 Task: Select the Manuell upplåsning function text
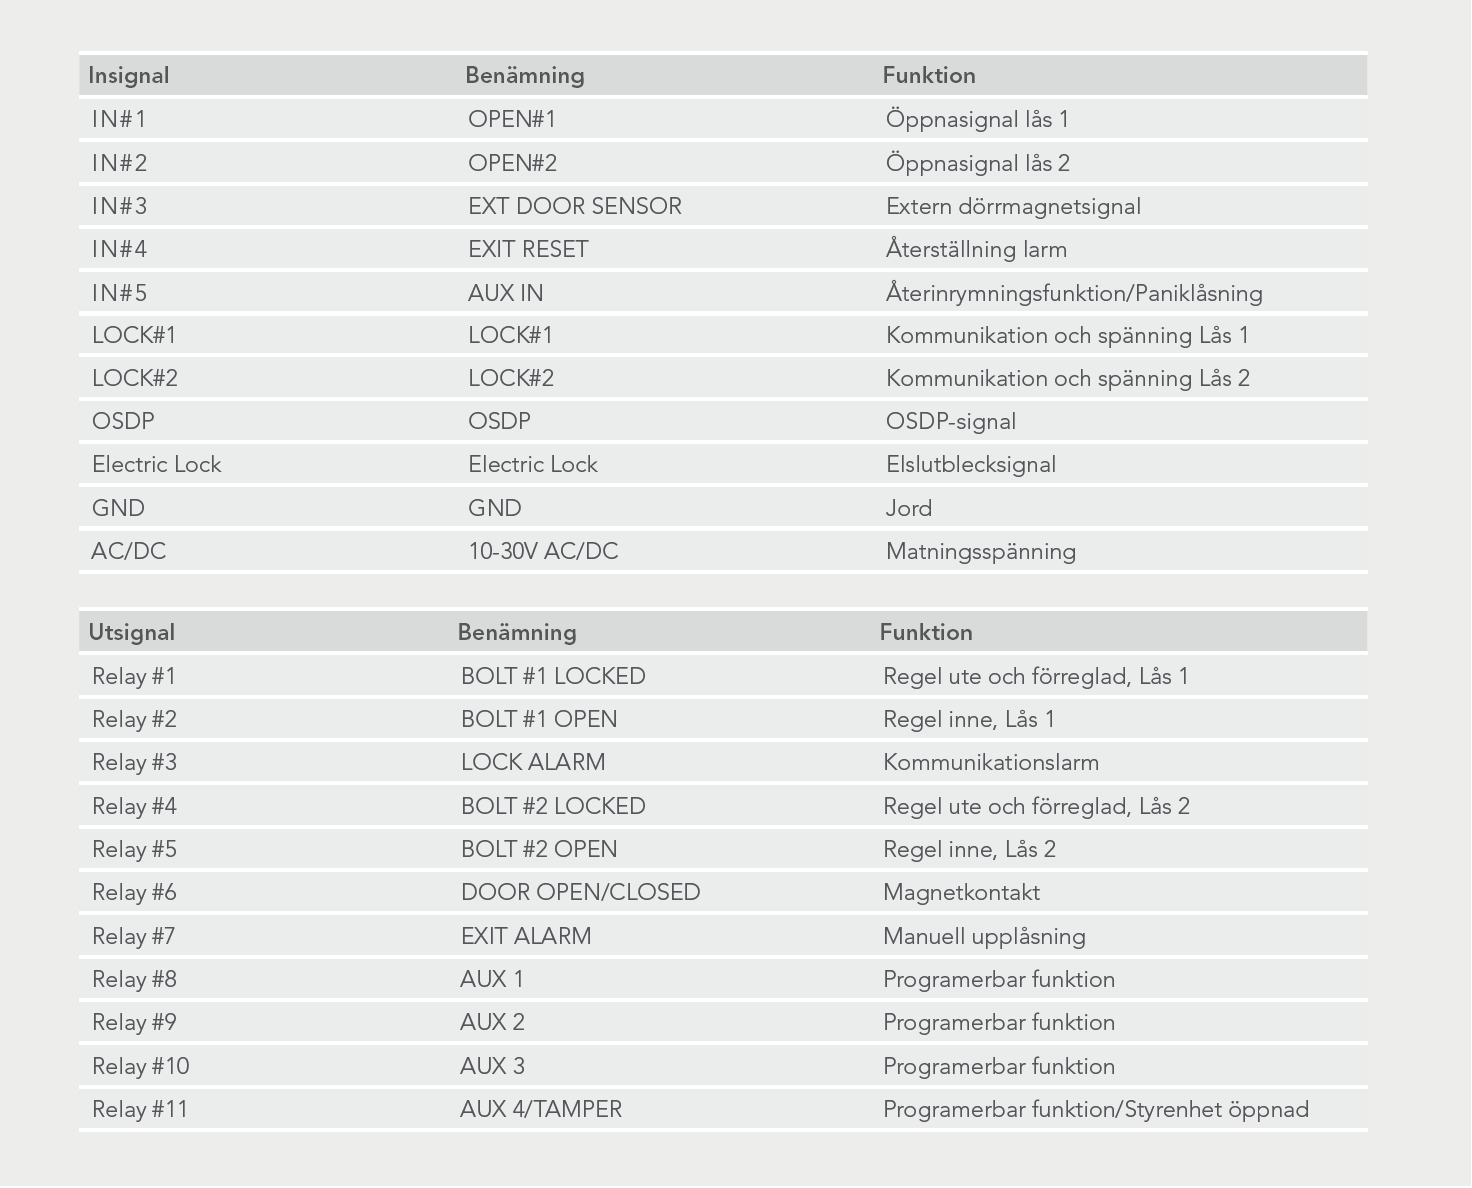[984, 936]
